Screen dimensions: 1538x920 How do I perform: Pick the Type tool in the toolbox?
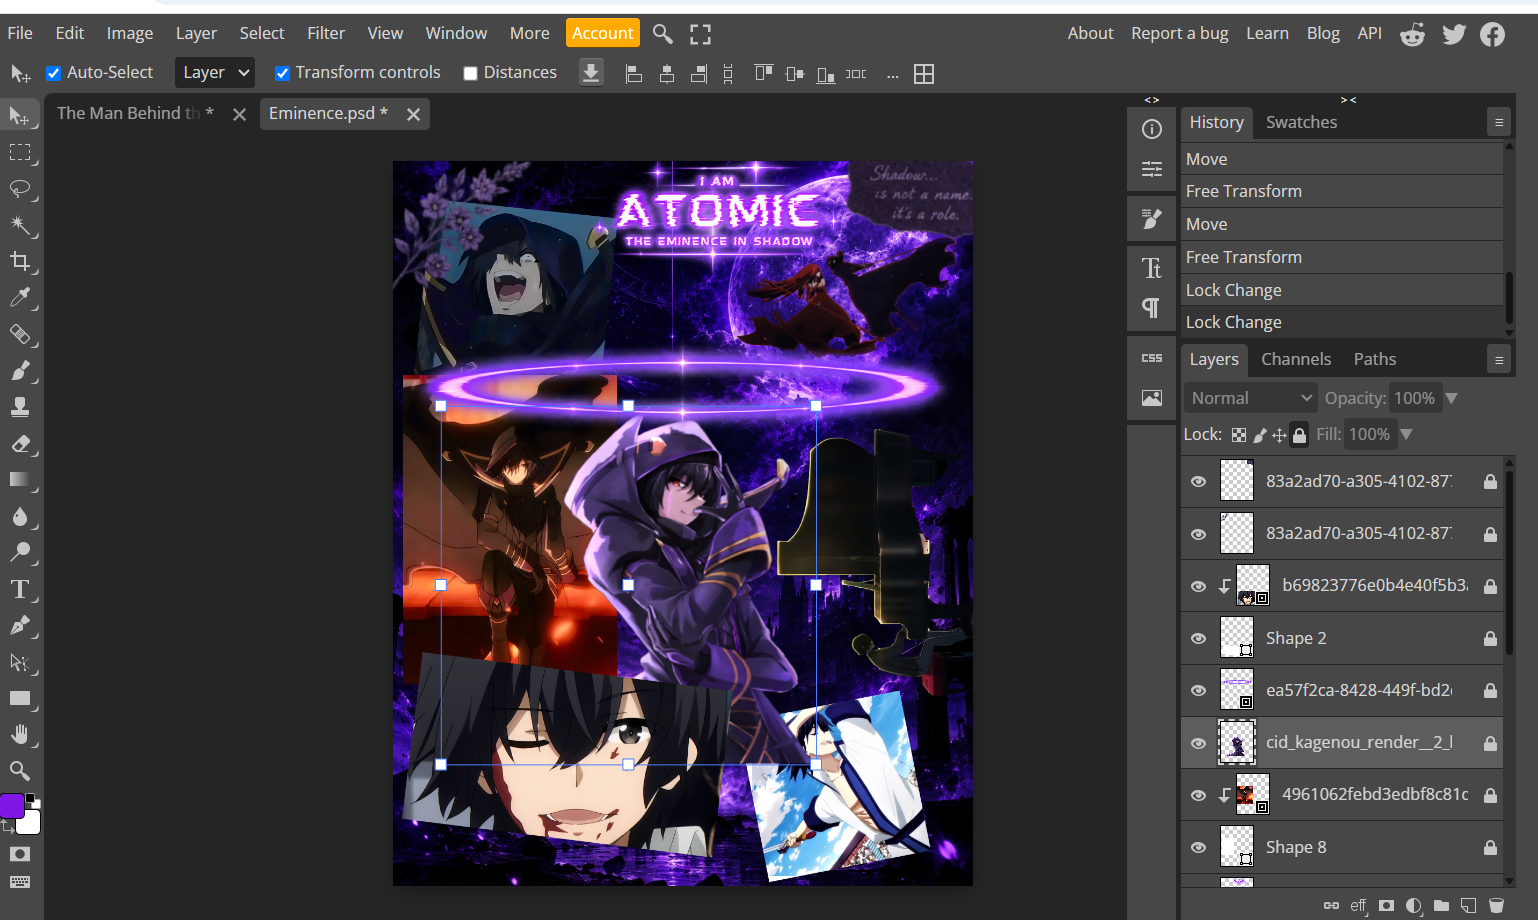tap(20, 589)
